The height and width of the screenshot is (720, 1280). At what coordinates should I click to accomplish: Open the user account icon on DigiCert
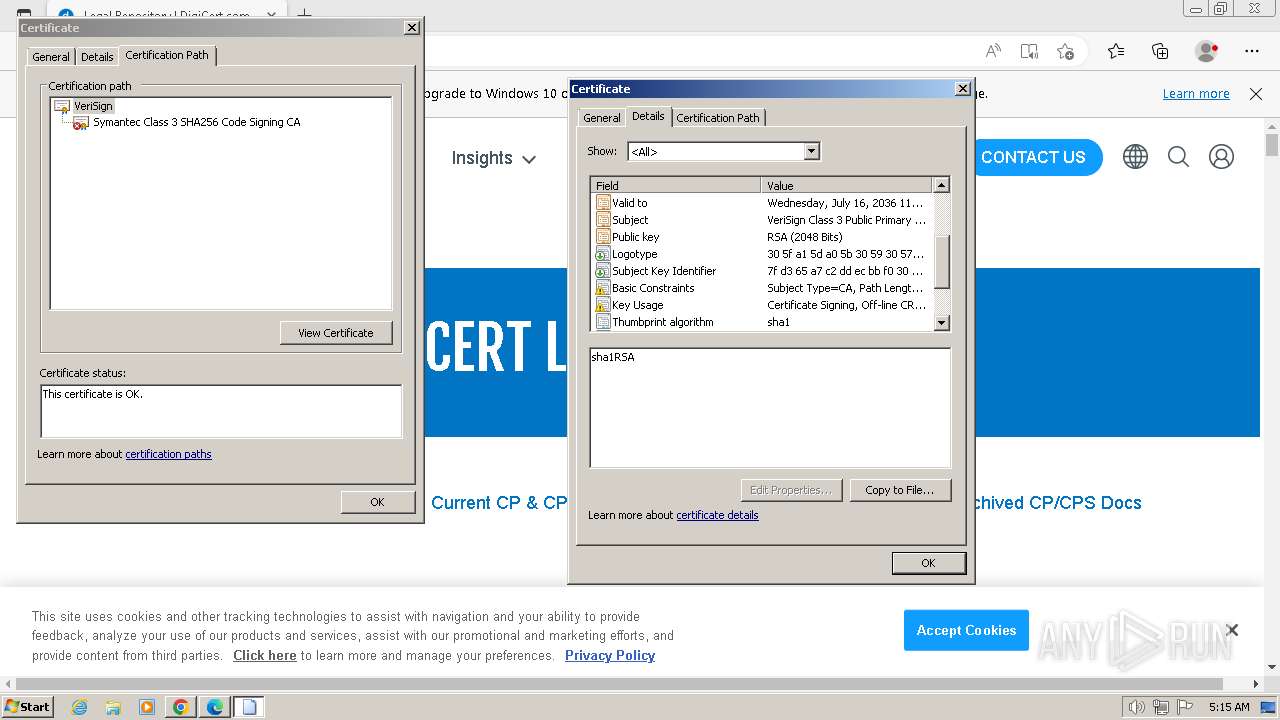point(1221,157)
